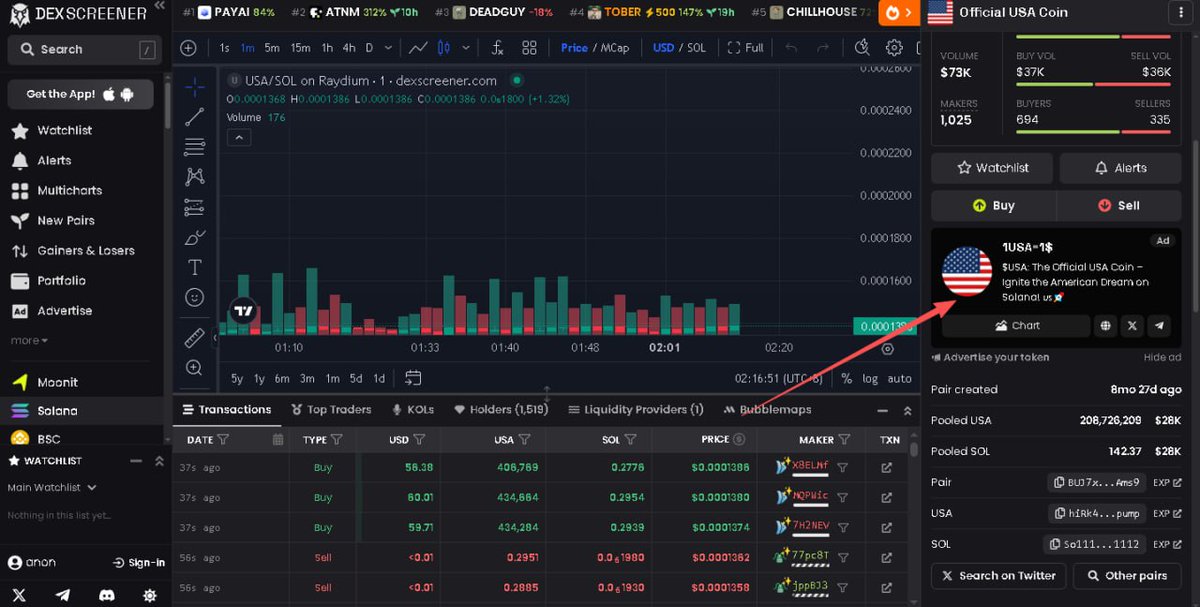Open the DEX Screener Telegram channel
The width and height of the screenshot is (1200, 607).
coord(63,595)
